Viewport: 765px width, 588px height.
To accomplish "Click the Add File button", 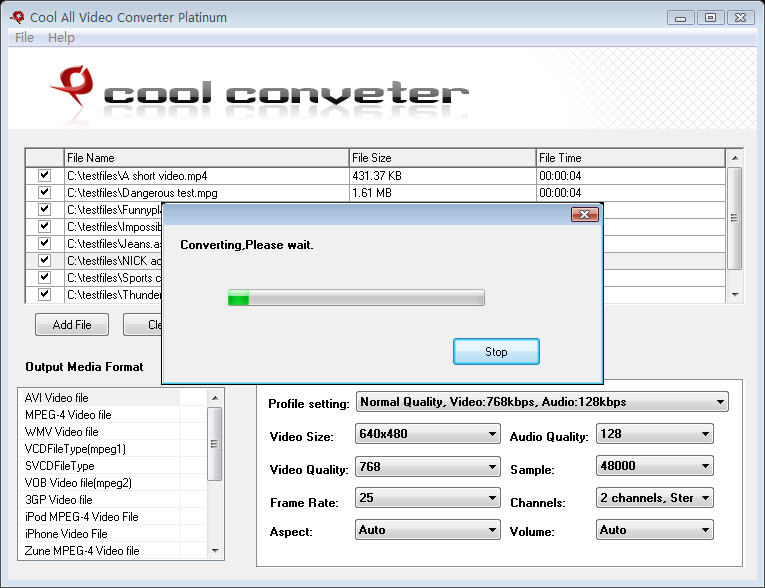I will (72, 325).
